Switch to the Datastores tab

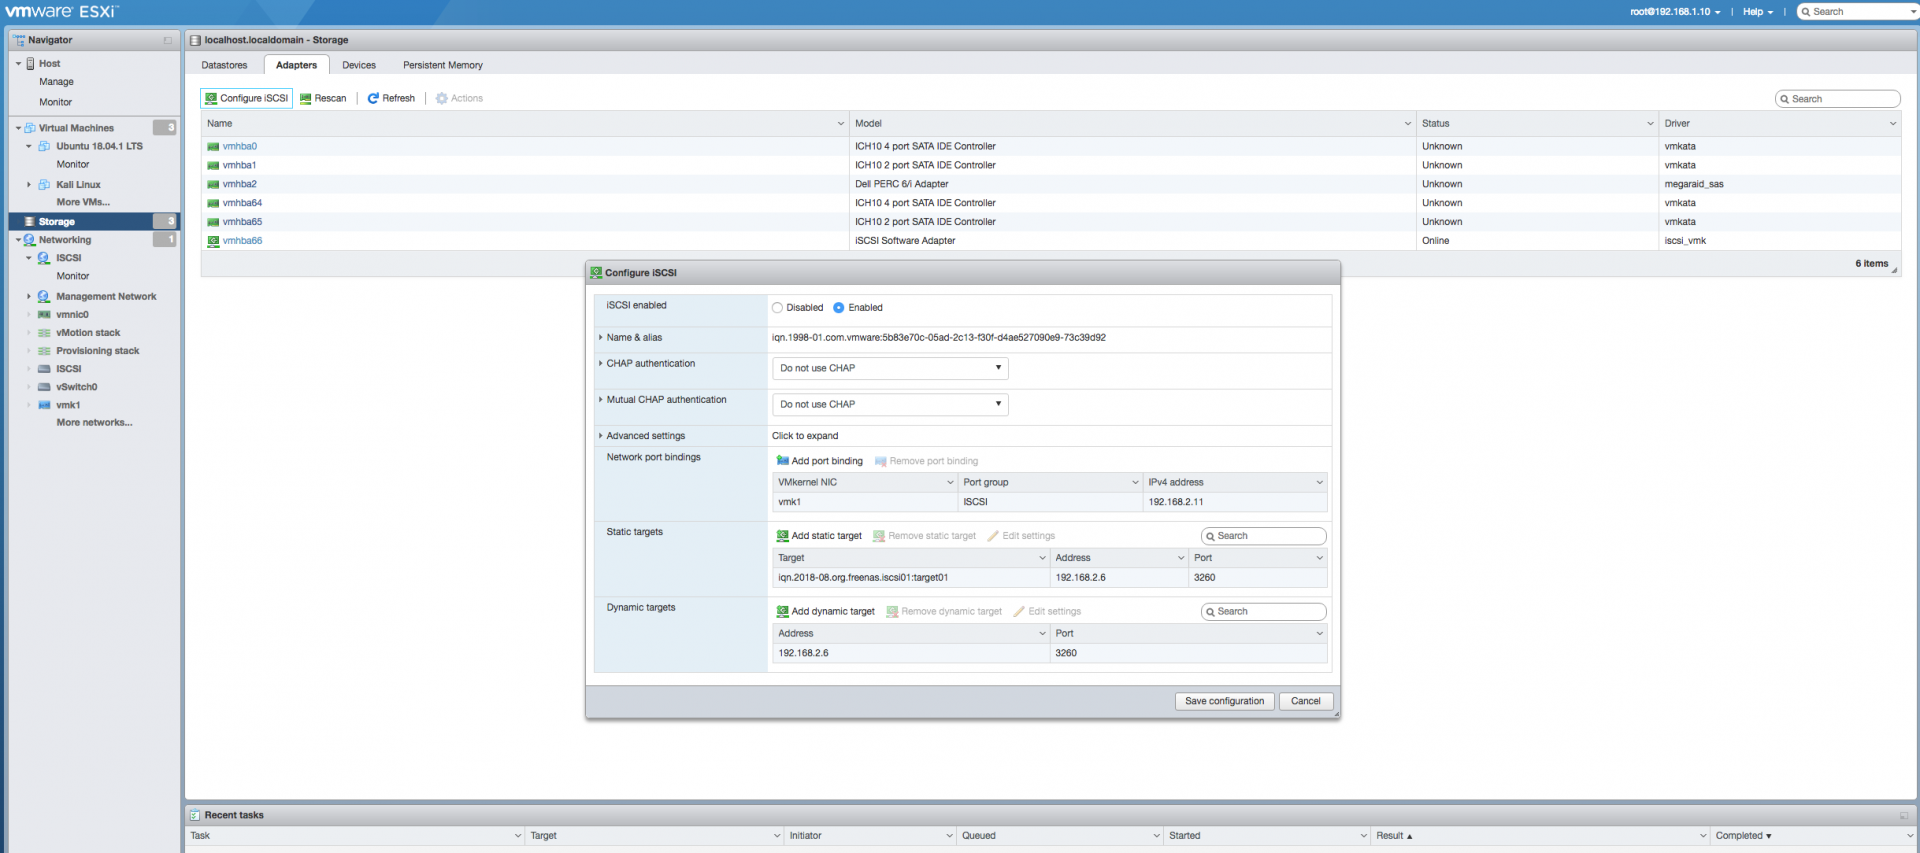[224, 65]
